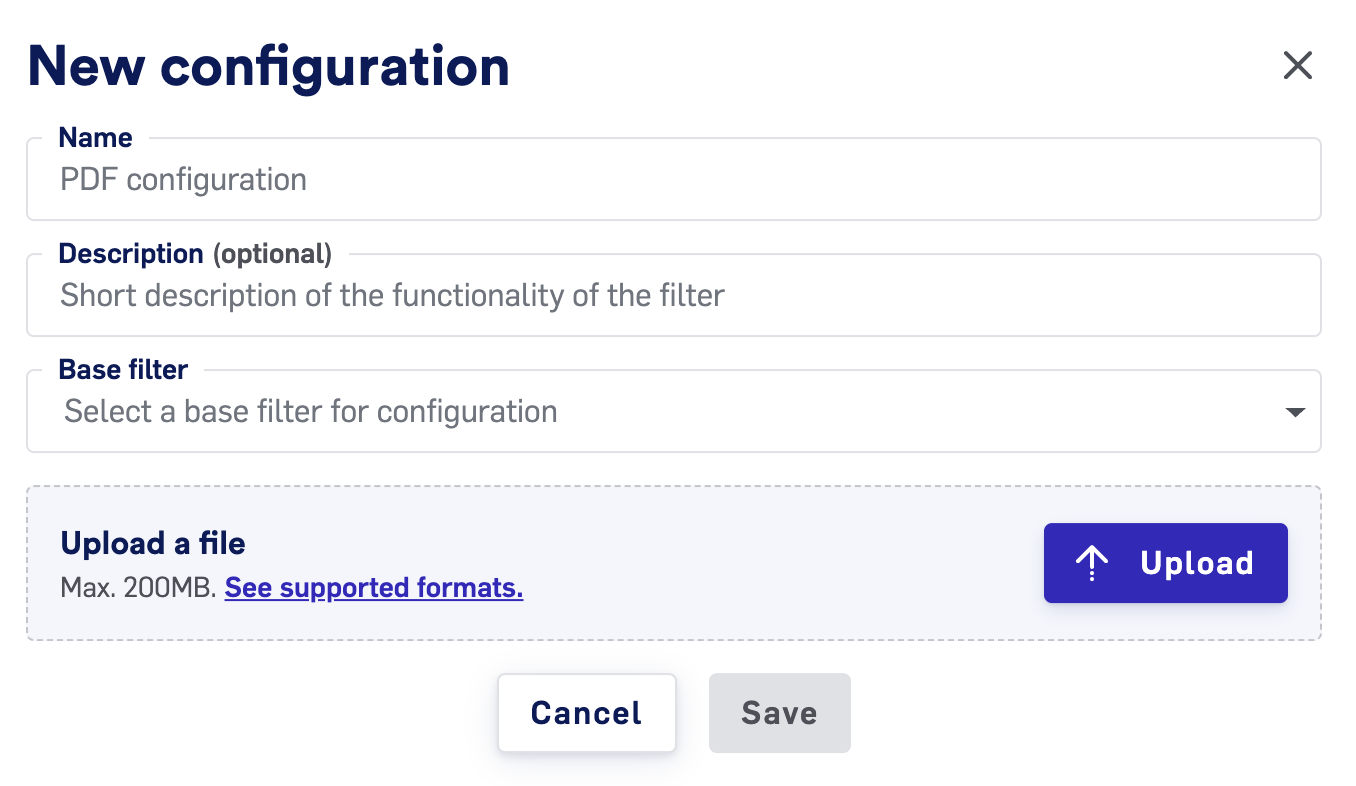
Task: Click the "Upload a file" heading
Action: pos(153,543)
